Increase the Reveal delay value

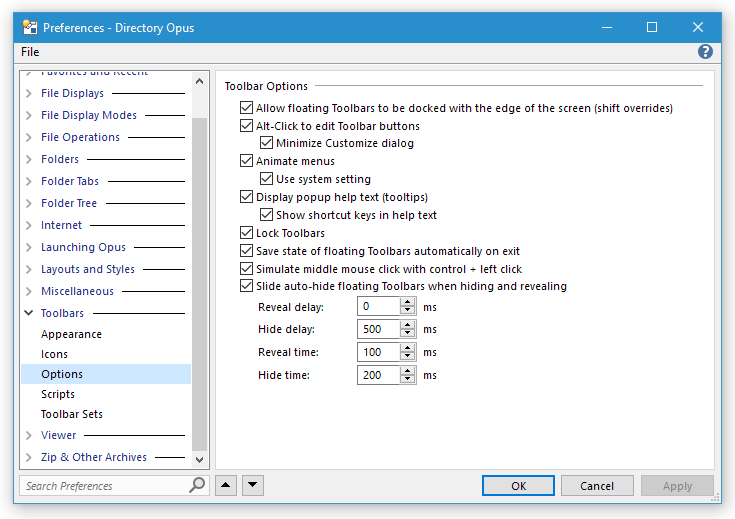coord(408,302)
